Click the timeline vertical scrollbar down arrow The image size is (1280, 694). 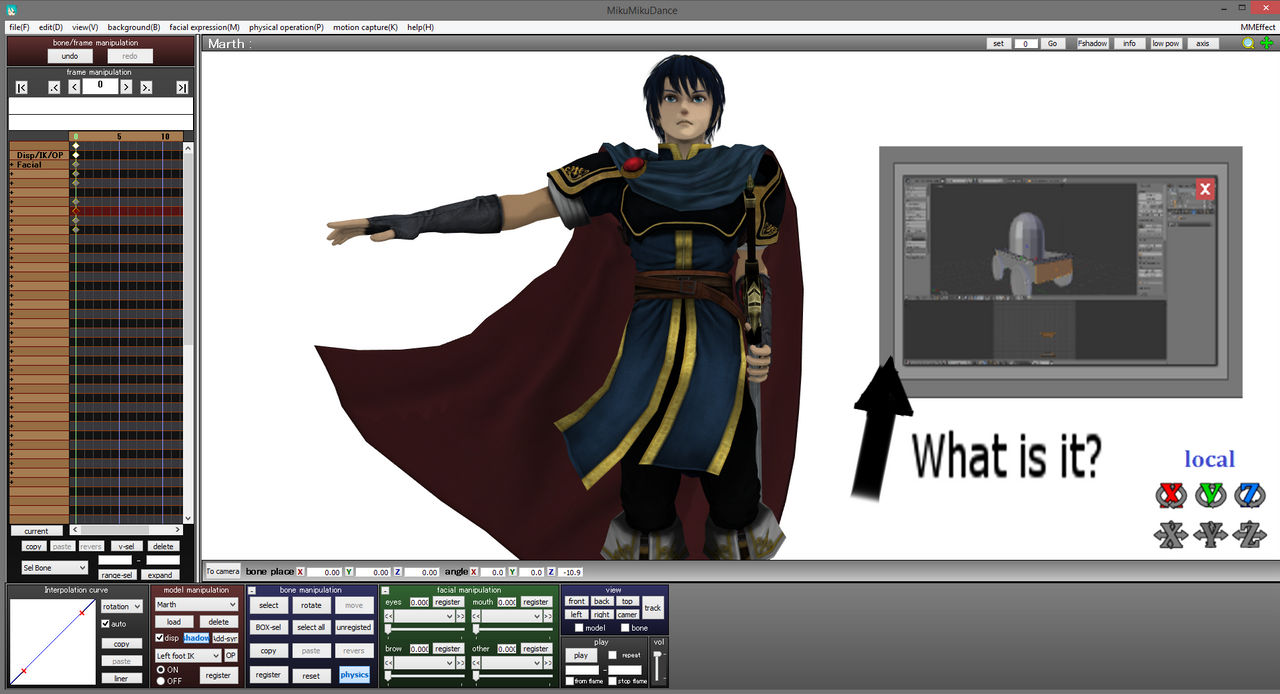(x=189, y=519)
